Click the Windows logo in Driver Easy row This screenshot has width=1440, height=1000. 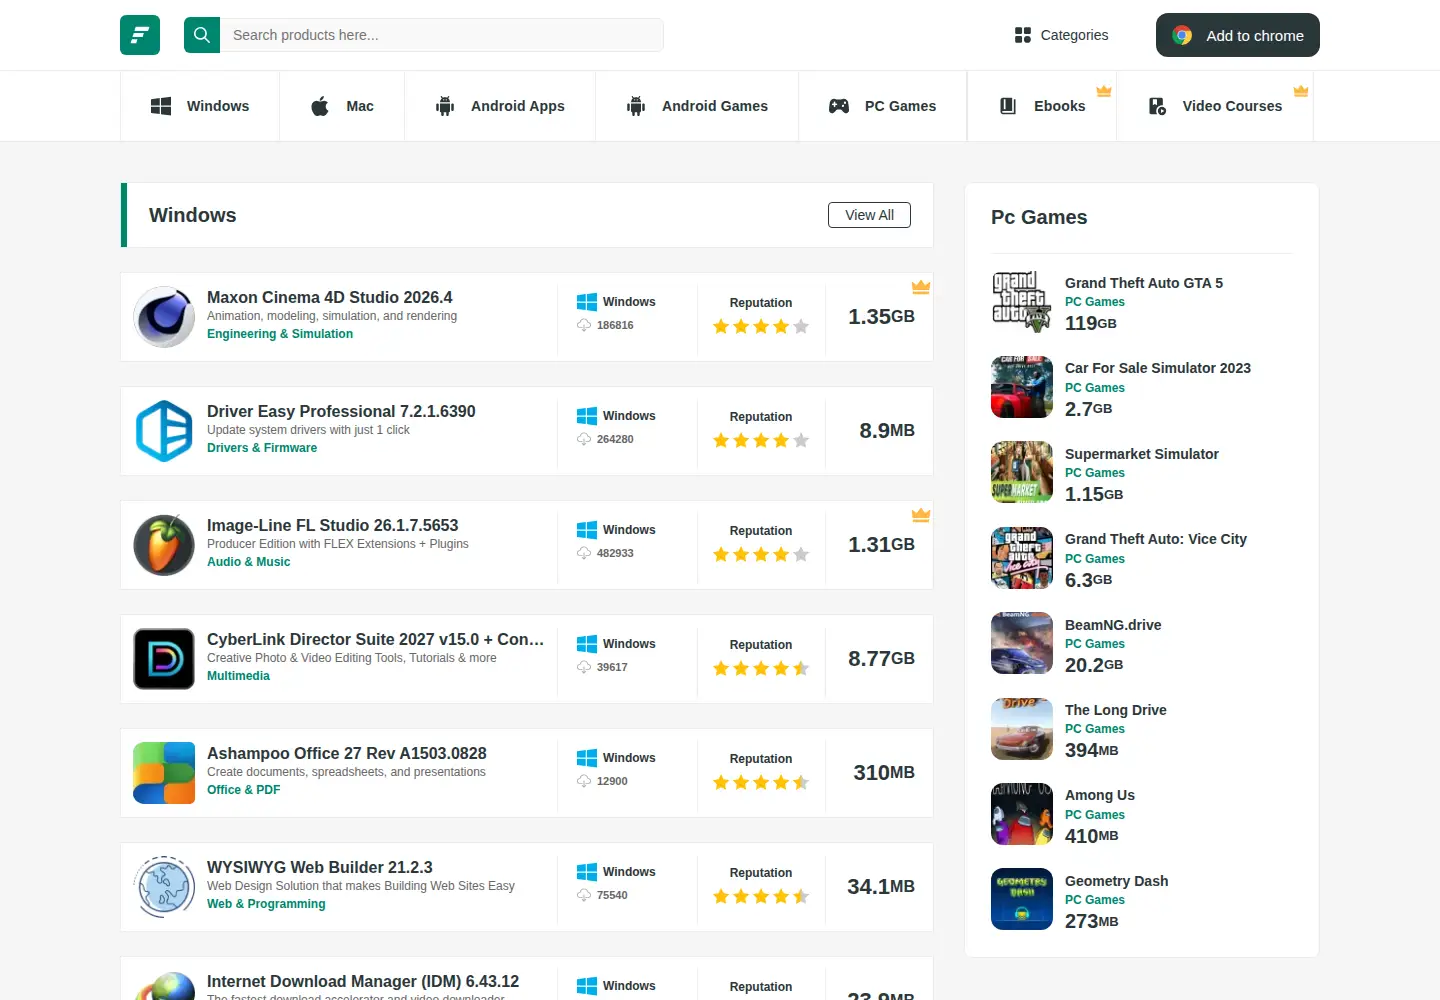pos(587,416)
